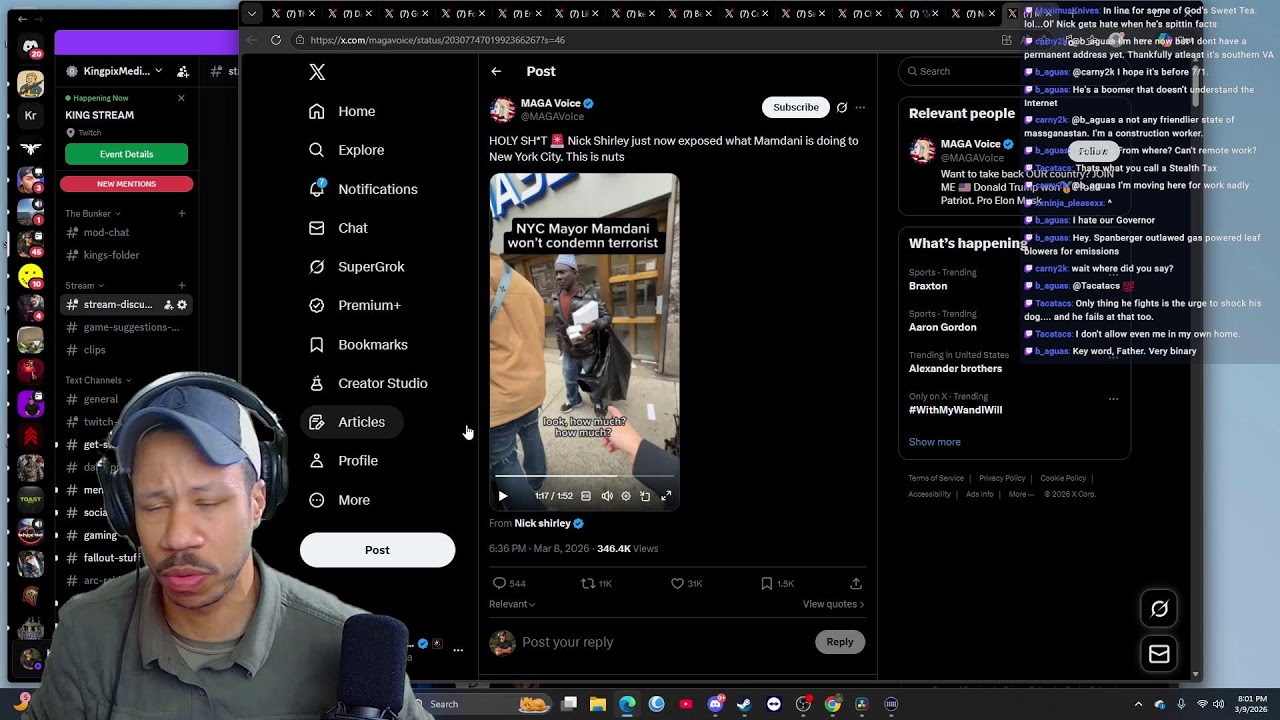1280x720 pixels.
Task: Like the post with 31K likes
Action: [677, 583]
